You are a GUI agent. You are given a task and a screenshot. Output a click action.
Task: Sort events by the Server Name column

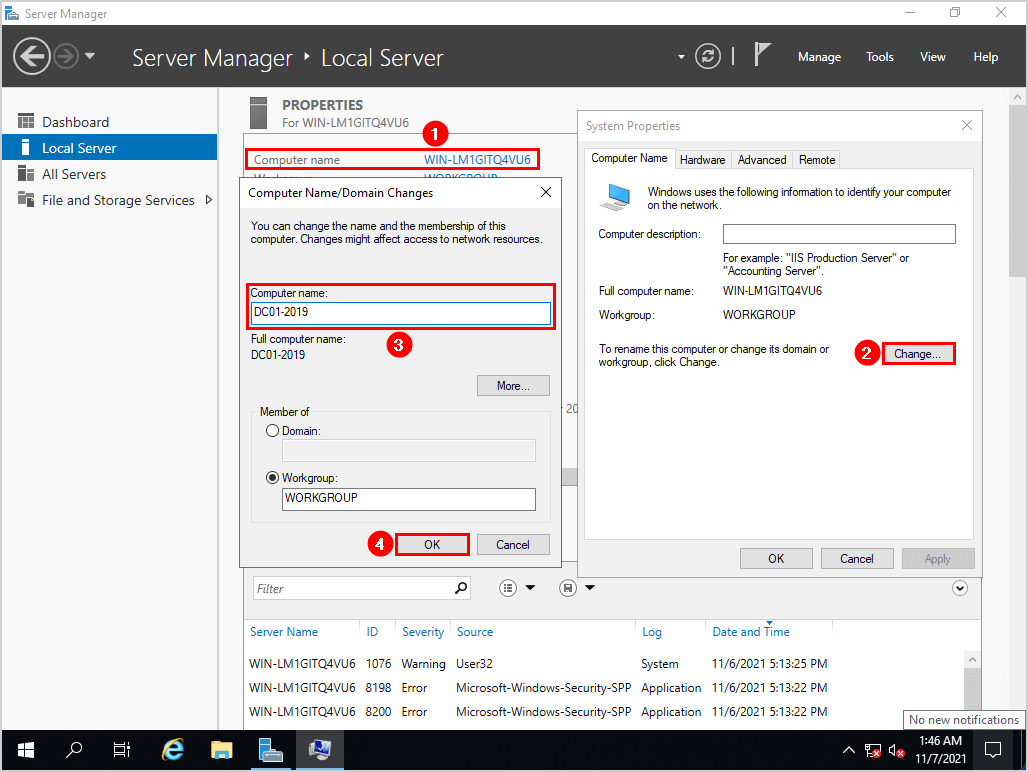pyautogui.click(x=284, y=632)
